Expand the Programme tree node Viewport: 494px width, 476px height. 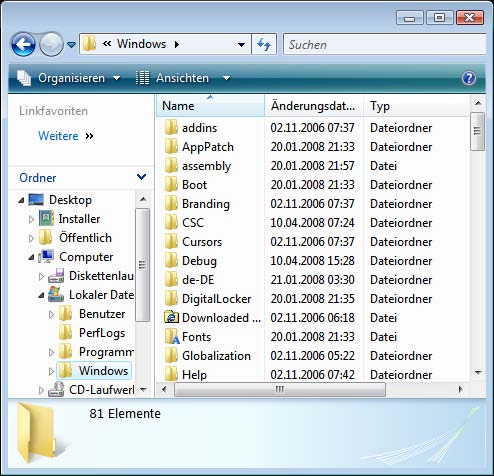tap(51, 352)
